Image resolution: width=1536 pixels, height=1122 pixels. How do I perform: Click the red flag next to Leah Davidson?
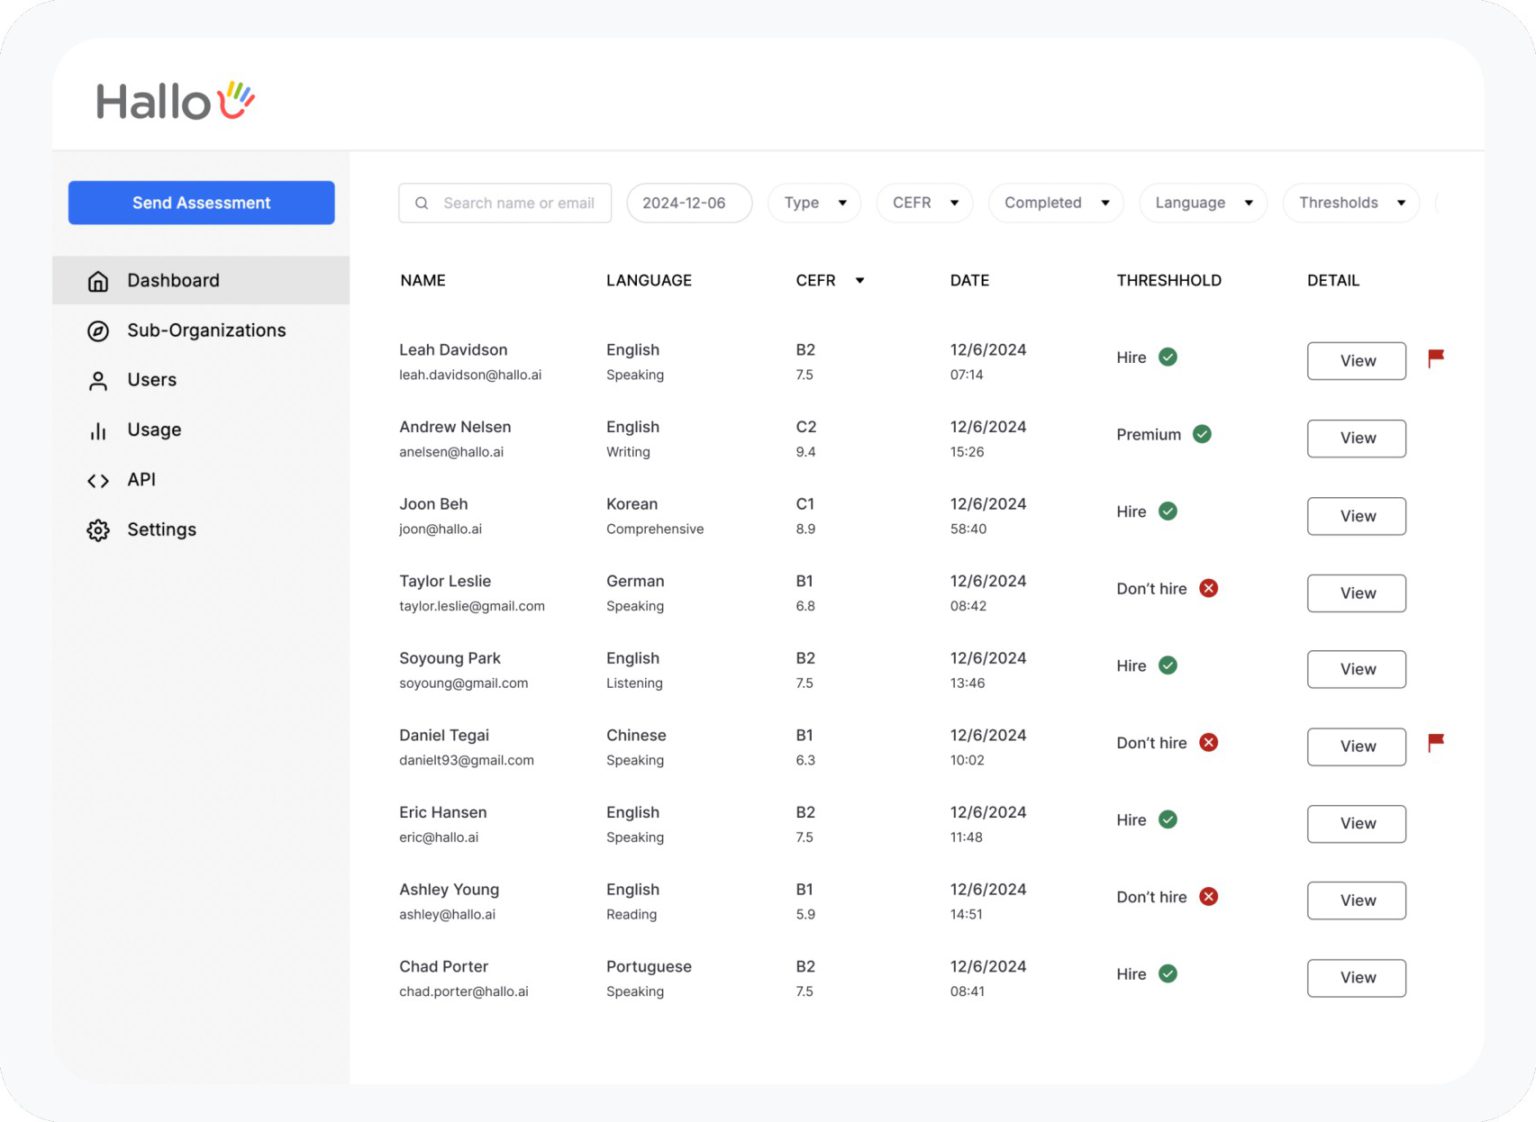(x=1437, y=356)
